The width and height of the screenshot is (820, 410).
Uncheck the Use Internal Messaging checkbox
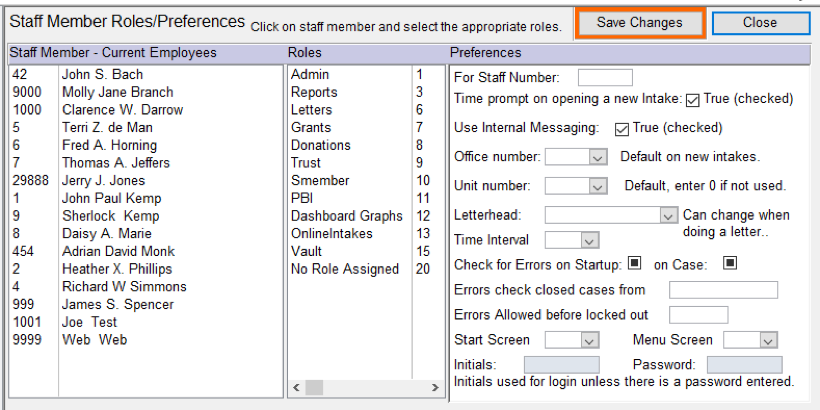622,129
